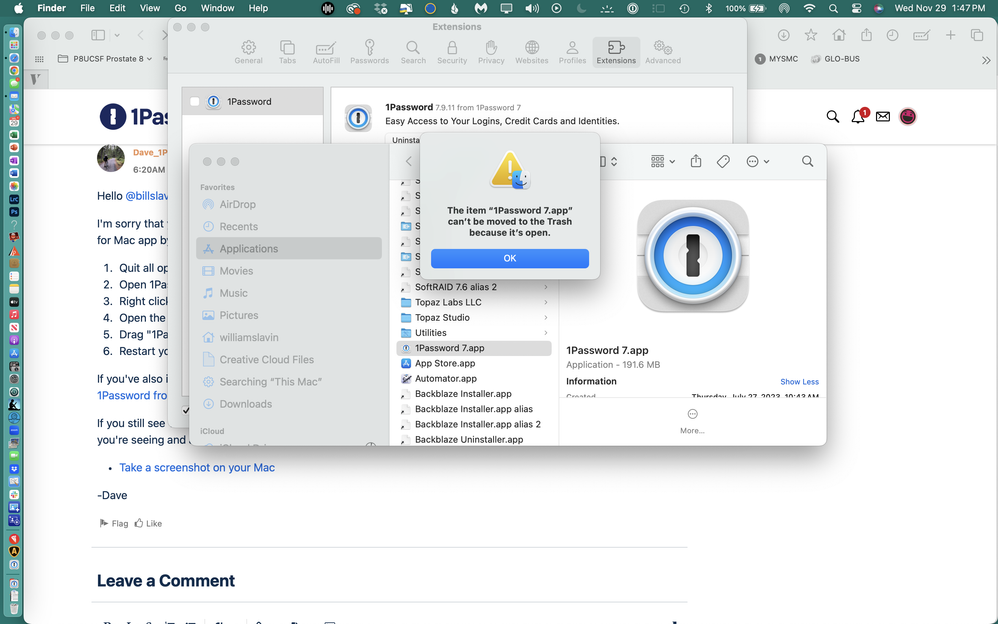998x624 pixels.
Task: Open the Finder Share toolbar icon
Action: point(696,161)
